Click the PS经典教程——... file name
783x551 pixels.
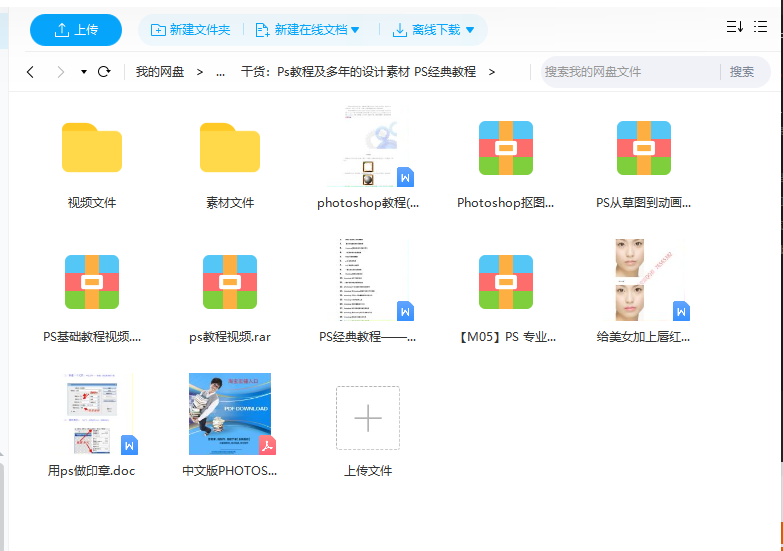[368, 337]
